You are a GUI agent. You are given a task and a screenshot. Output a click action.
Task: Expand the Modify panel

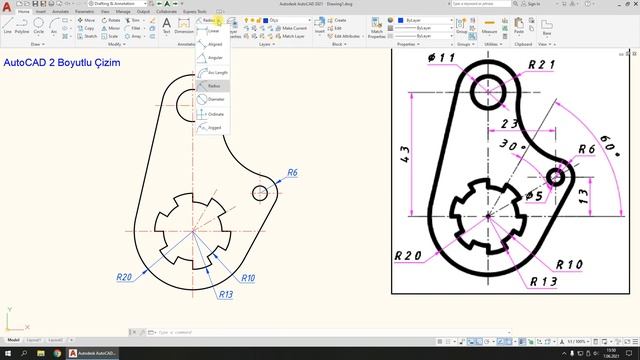pyautogui.click(x=116, y=44)
